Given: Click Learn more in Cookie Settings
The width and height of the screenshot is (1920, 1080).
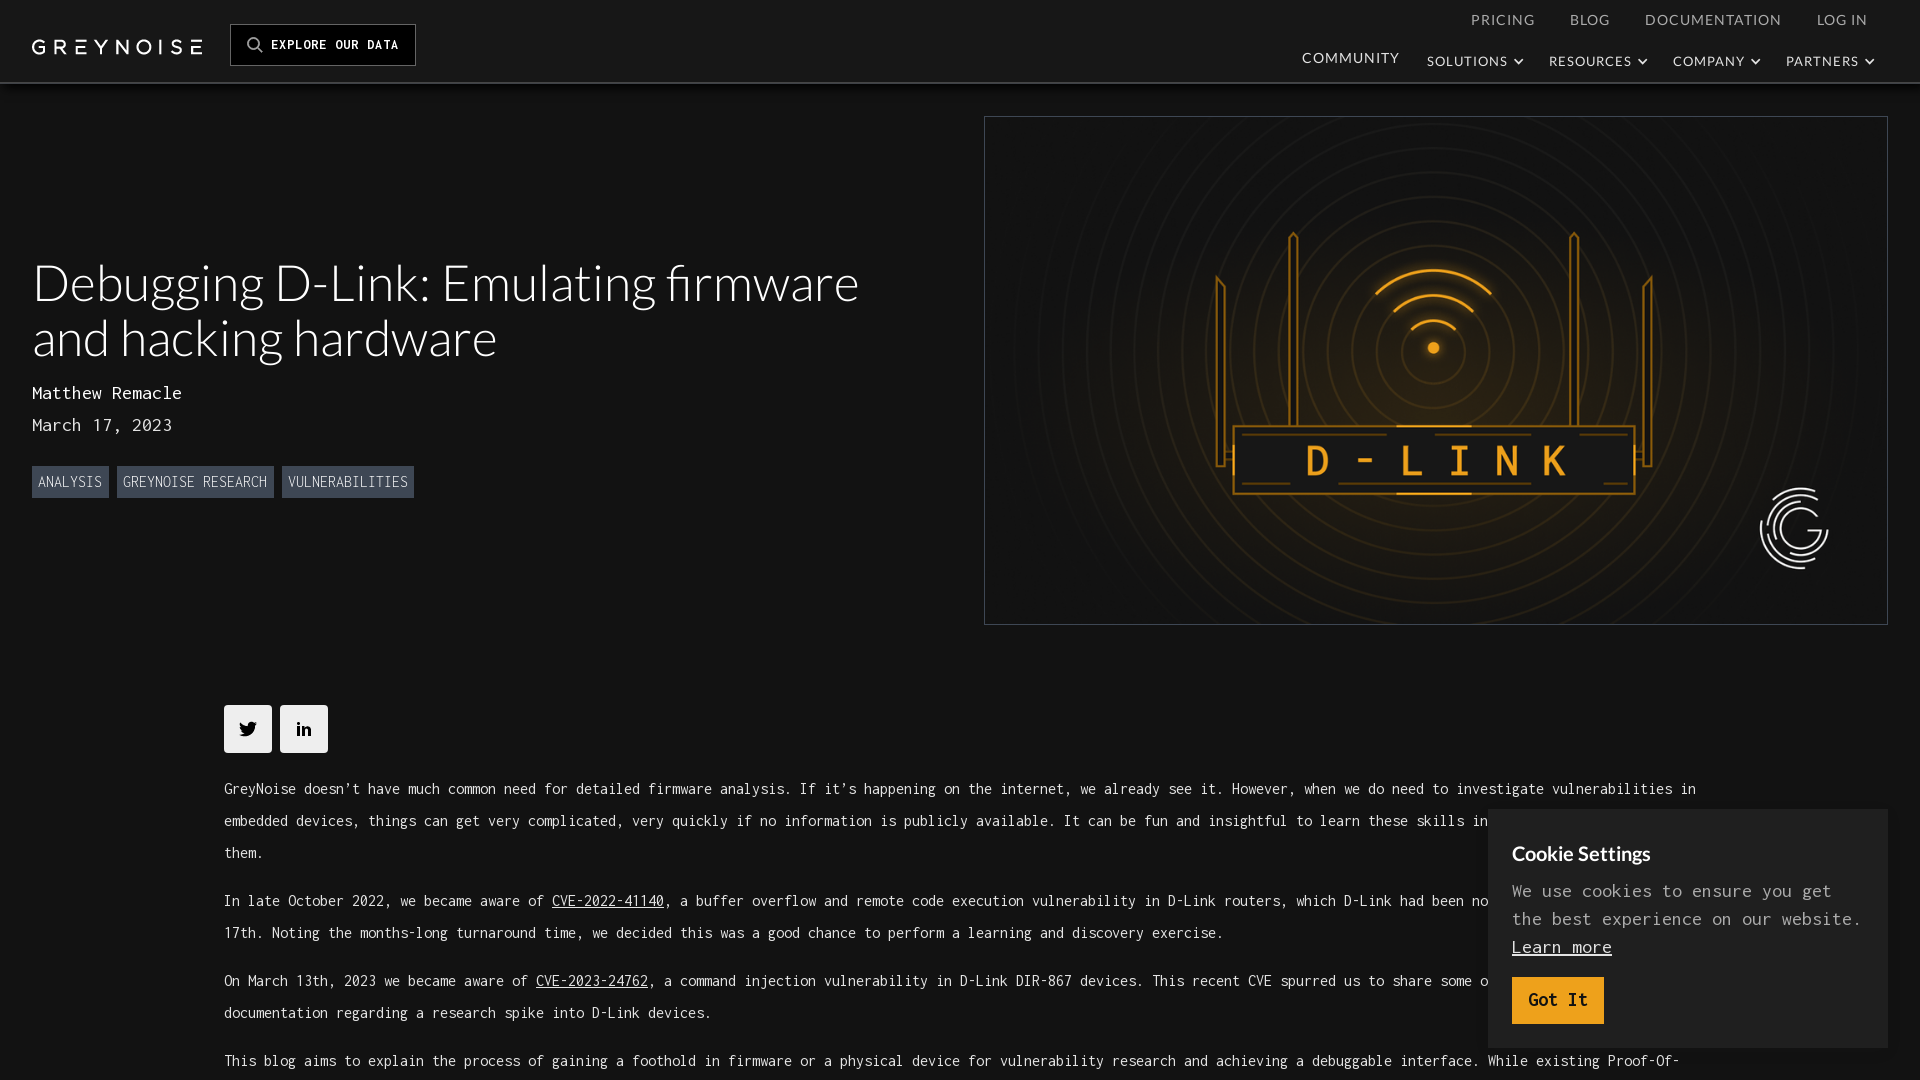Looking at the screenshot, I should tap(1562, 947).
